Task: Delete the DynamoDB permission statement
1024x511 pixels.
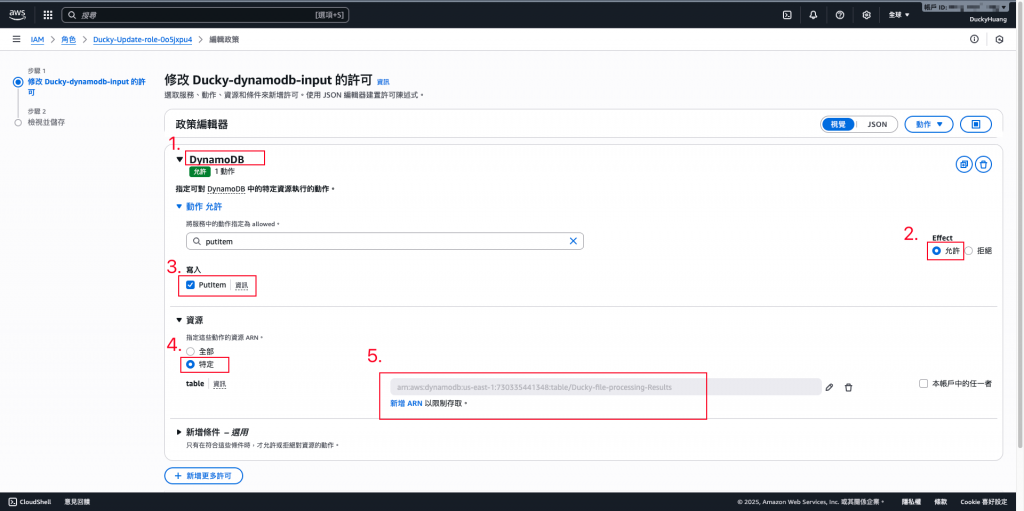Action: (x=984, y=165)
